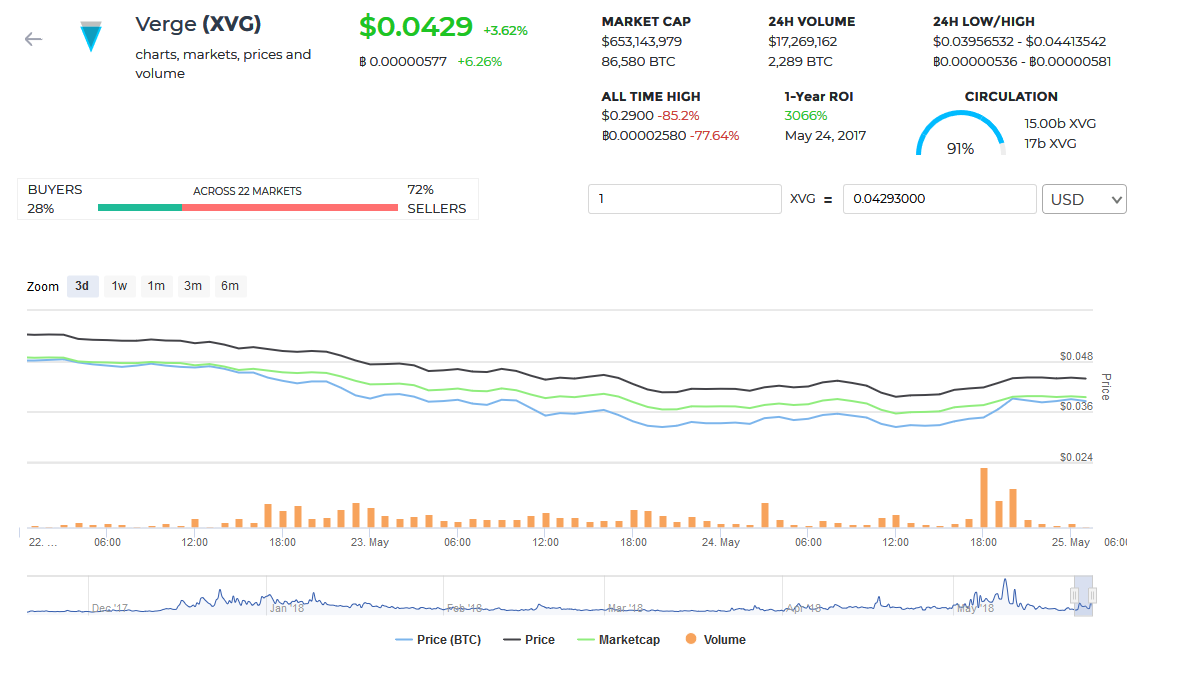1188x684 pixels.
Task: Click the 86,580 BTC market cap
Action: coord(639,62)
